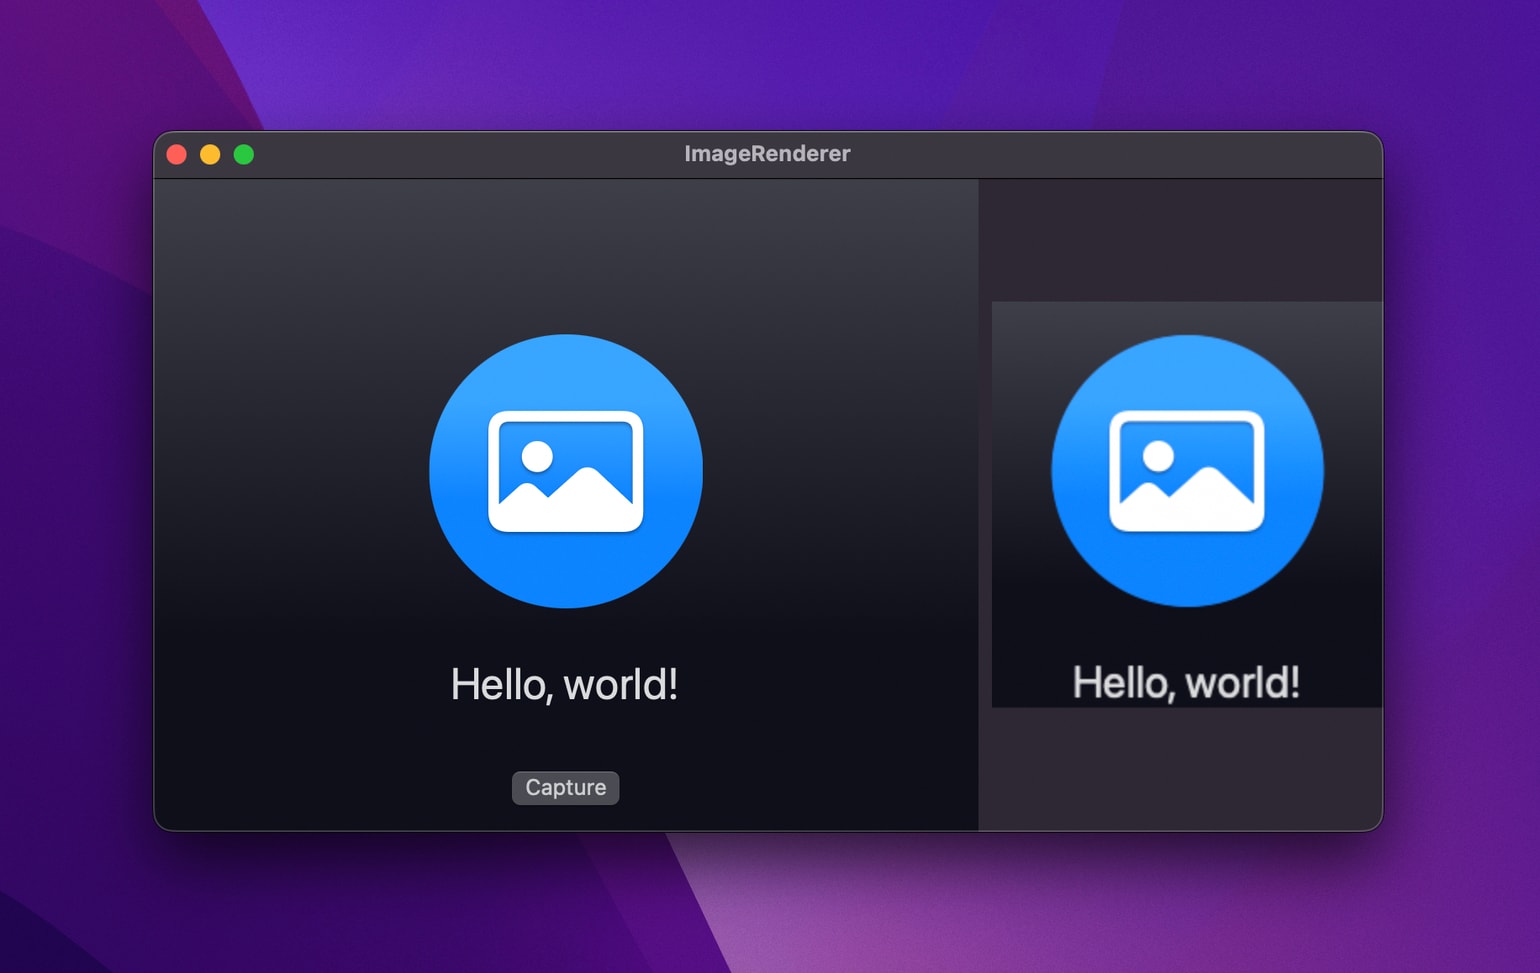Minimize ImageRenderer using the yellow button
This screenshot has width=1540, height=973.
coord(210,154)
